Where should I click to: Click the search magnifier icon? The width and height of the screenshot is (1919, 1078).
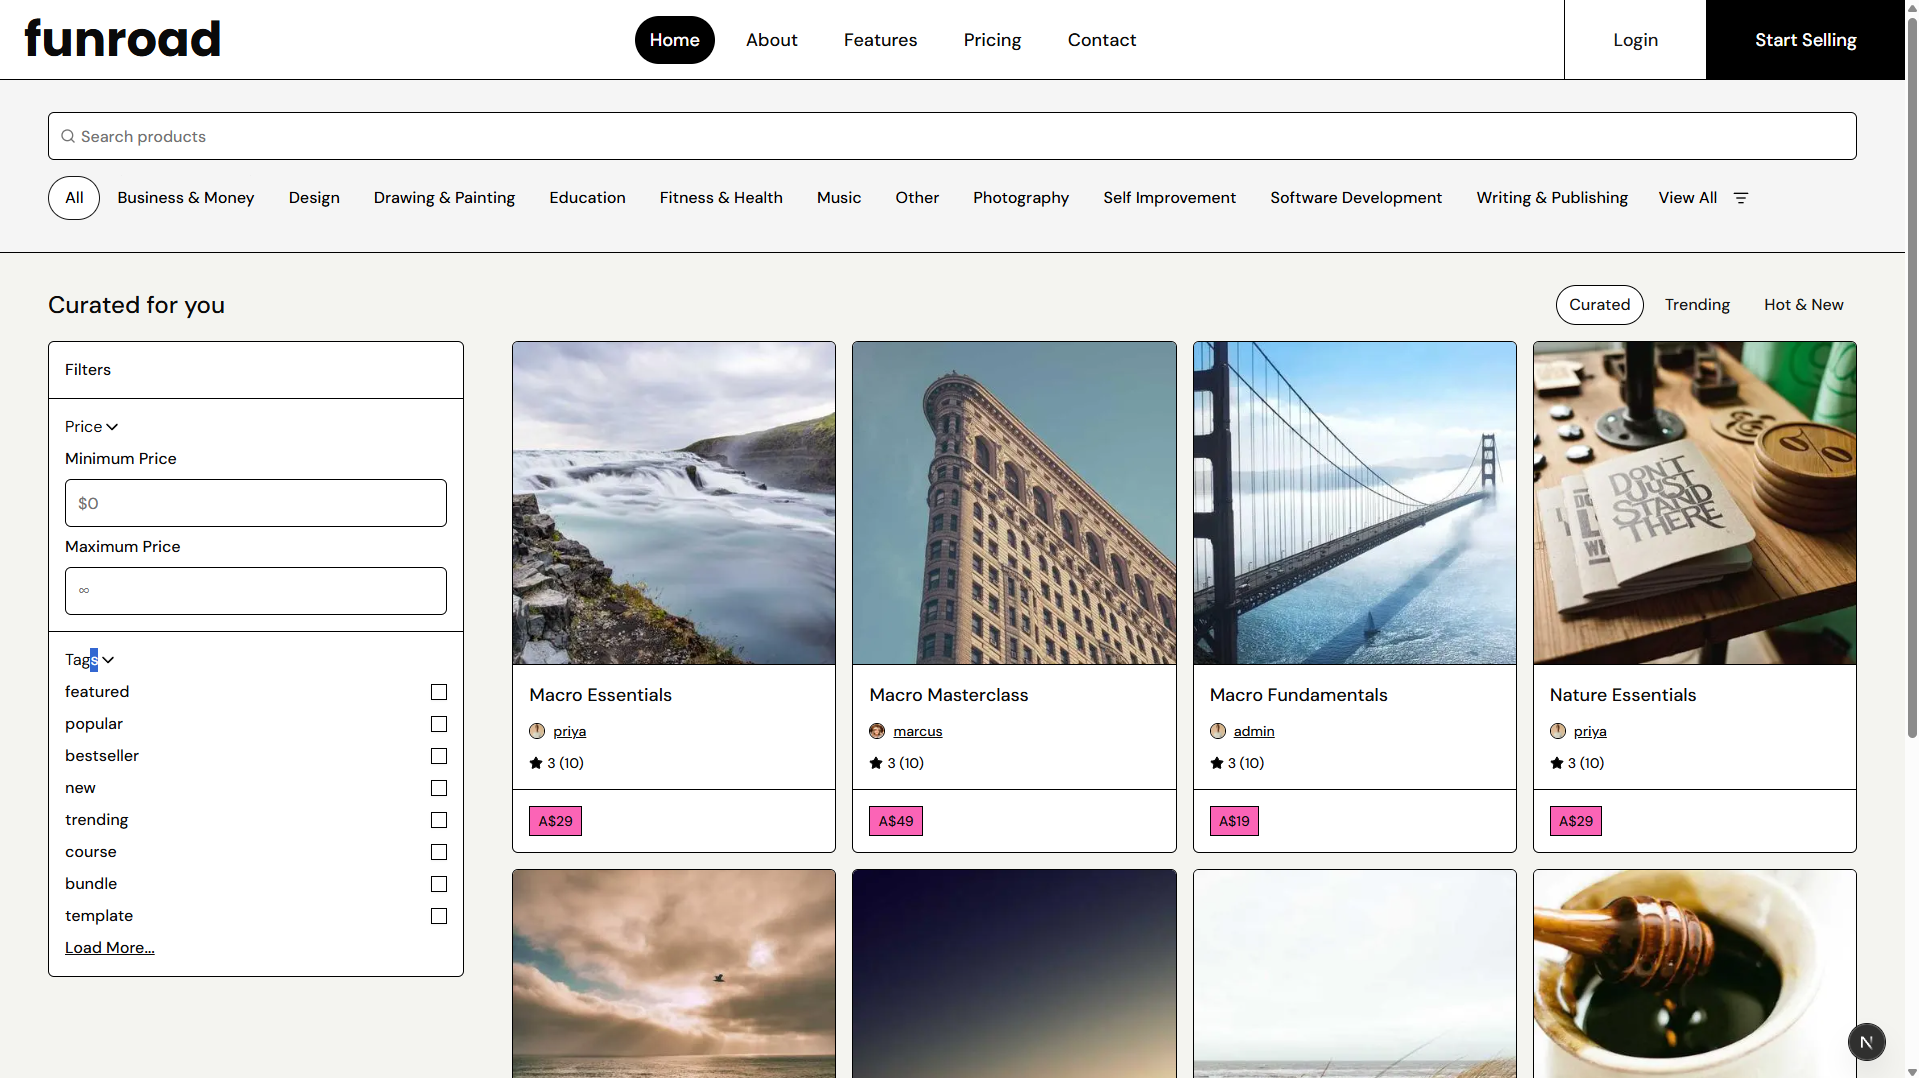[x=68, y=136]
